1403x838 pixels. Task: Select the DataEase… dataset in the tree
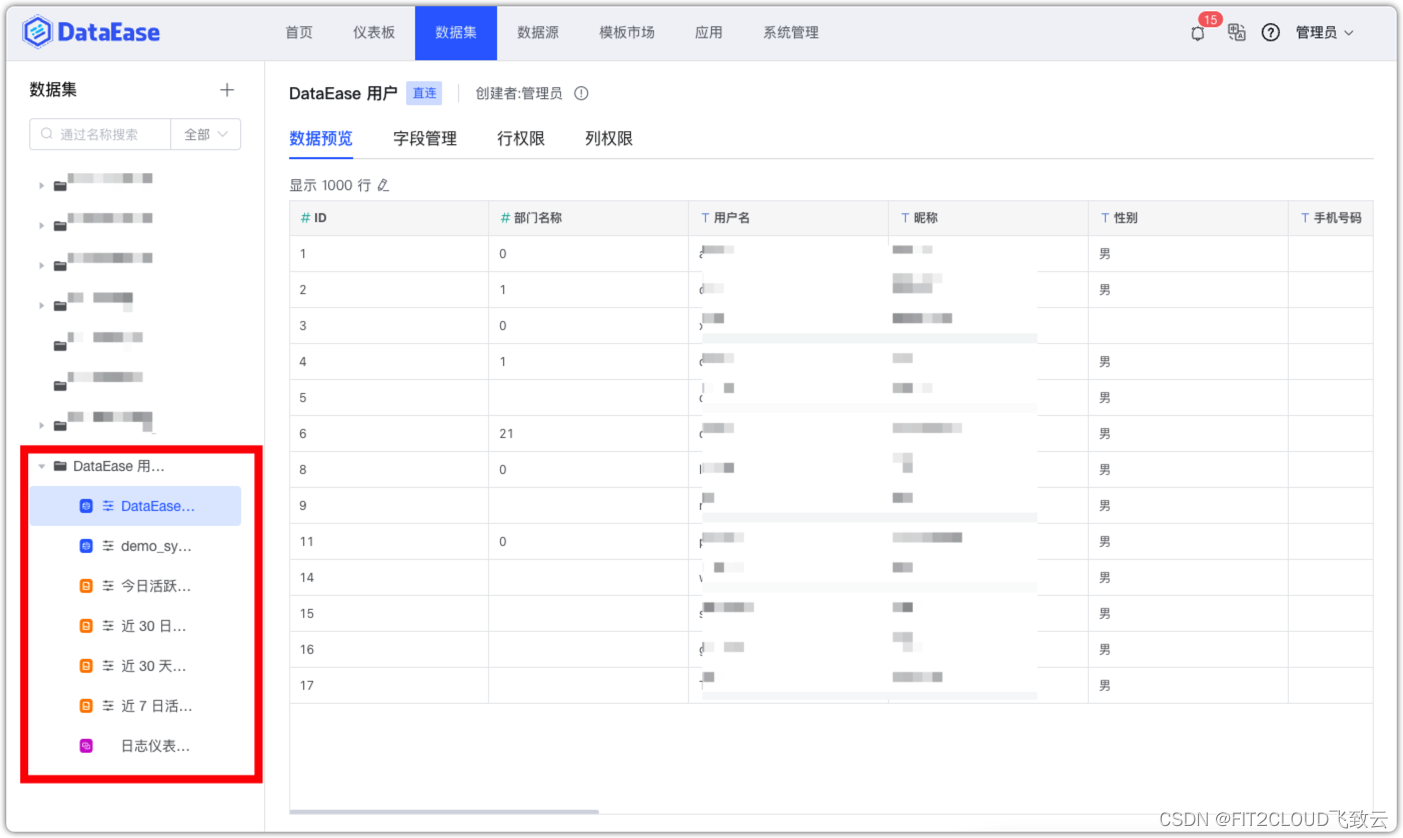tap(135, 506)
